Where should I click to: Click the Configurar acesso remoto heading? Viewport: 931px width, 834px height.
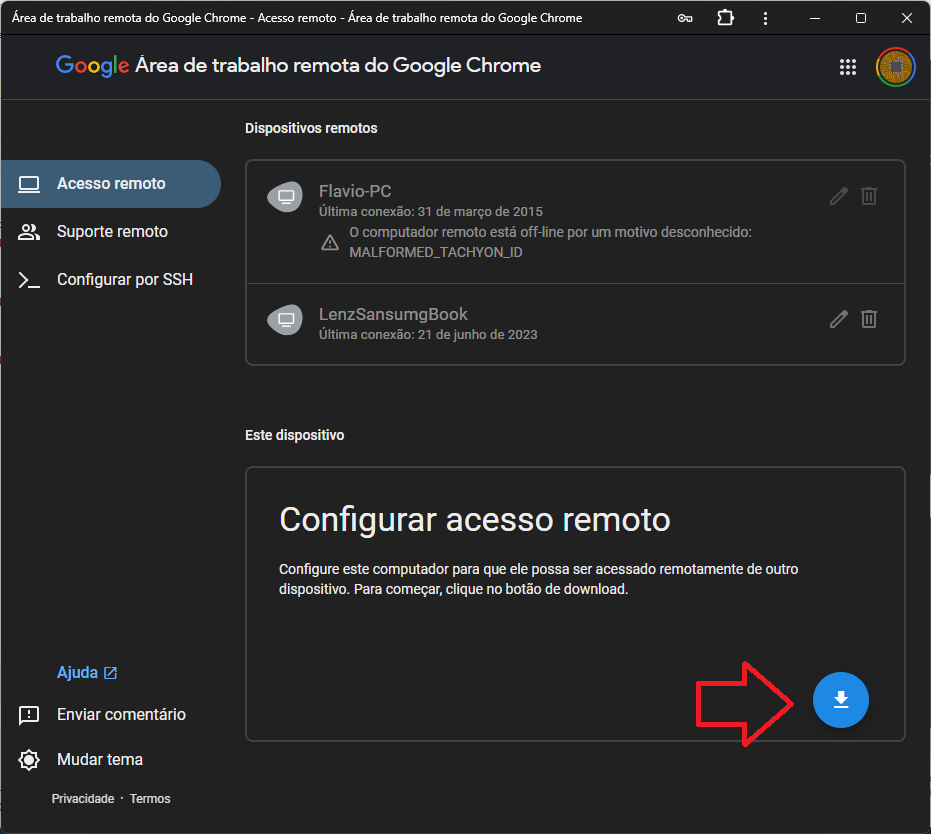pos(475,519)
